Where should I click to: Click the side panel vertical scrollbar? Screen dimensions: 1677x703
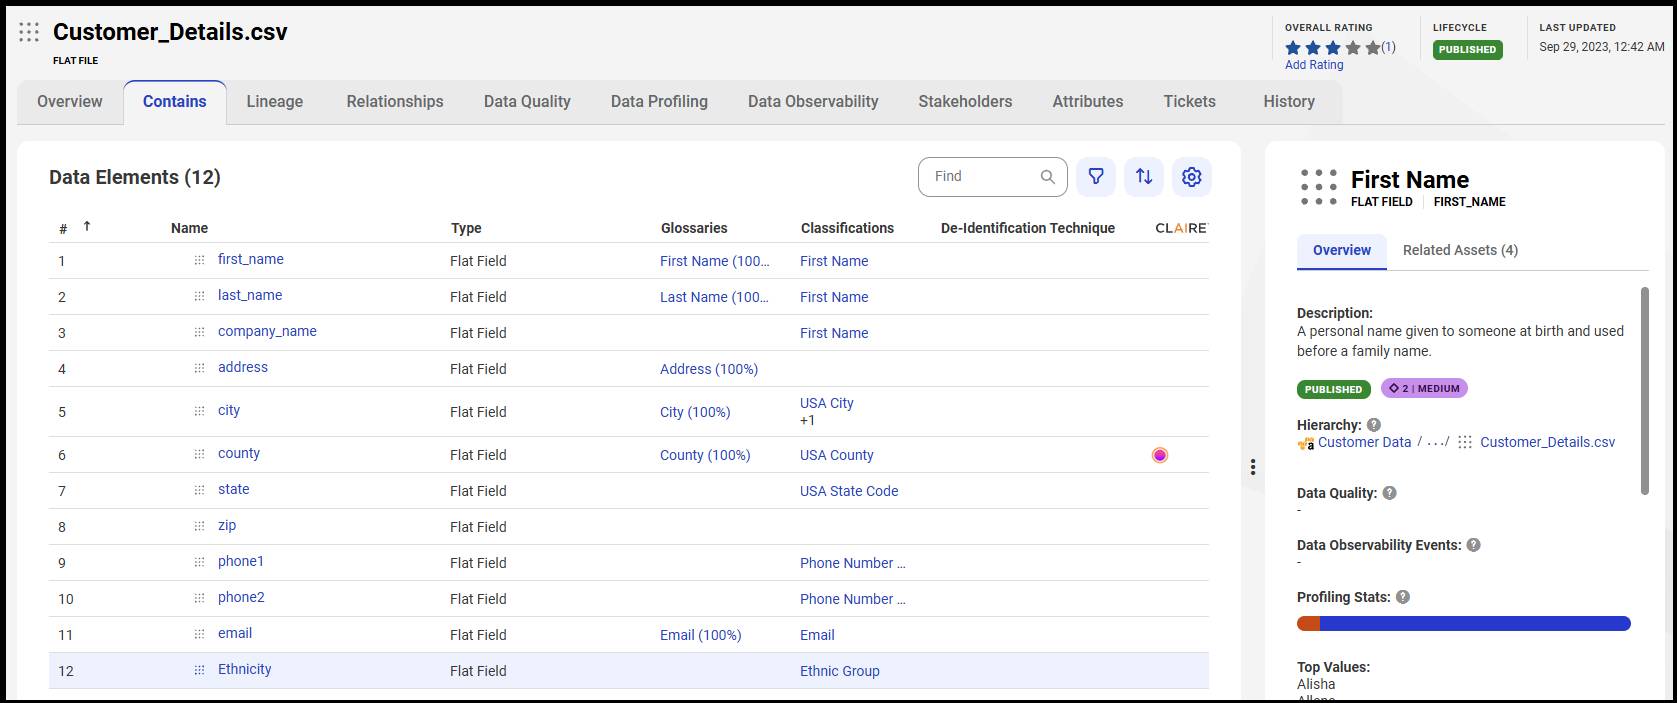pos(1644,390)
